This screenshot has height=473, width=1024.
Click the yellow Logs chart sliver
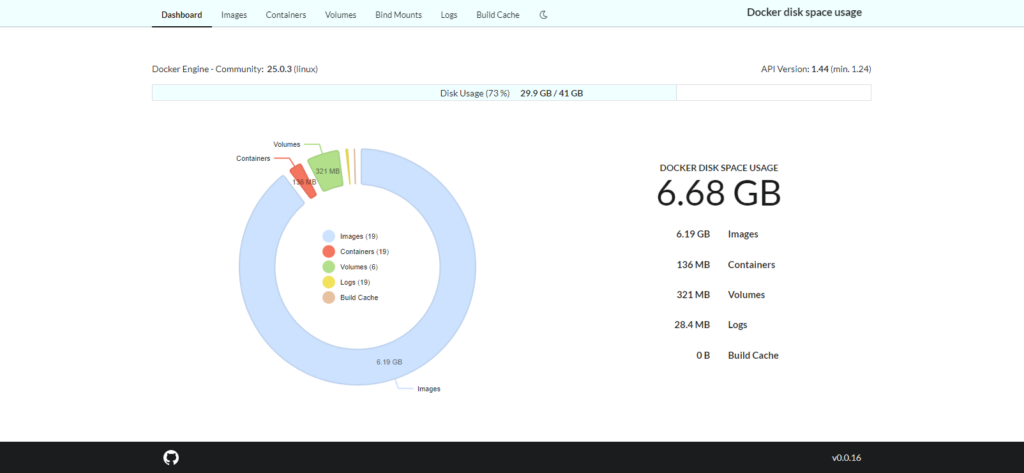click(348, 167)
